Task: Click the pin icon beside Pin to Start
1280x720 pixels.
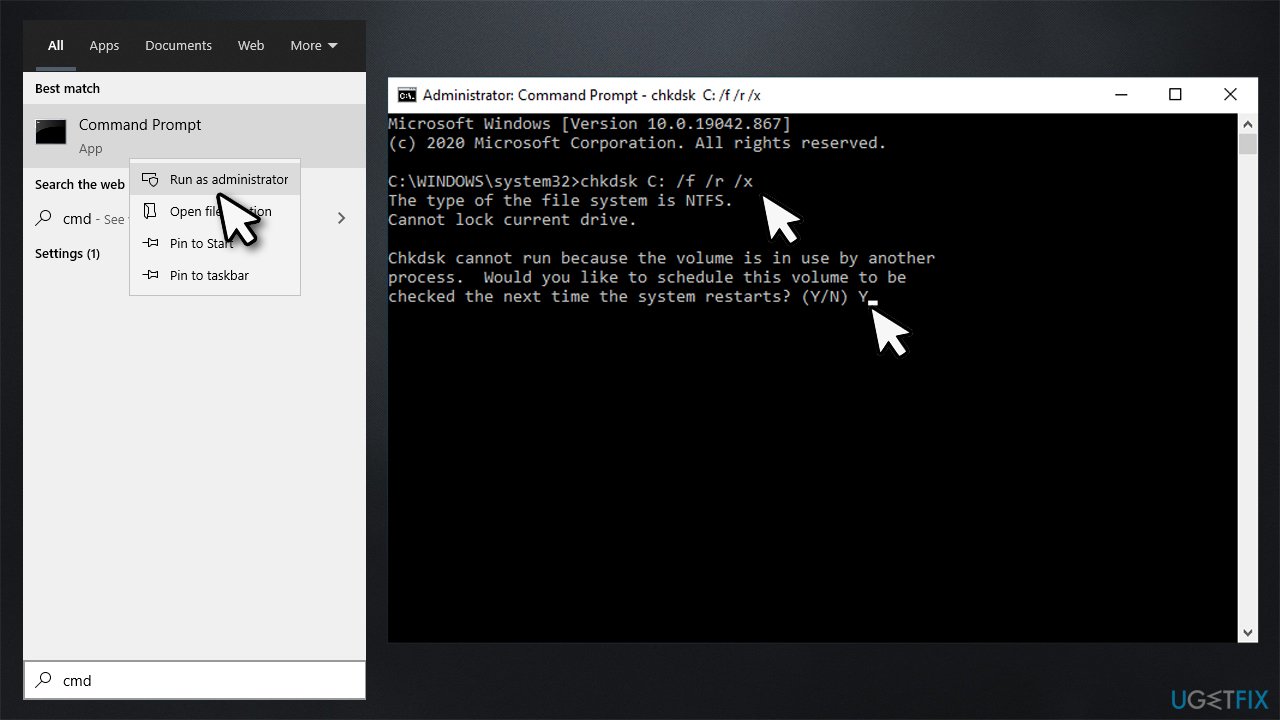Action: [x=150, y=243]
